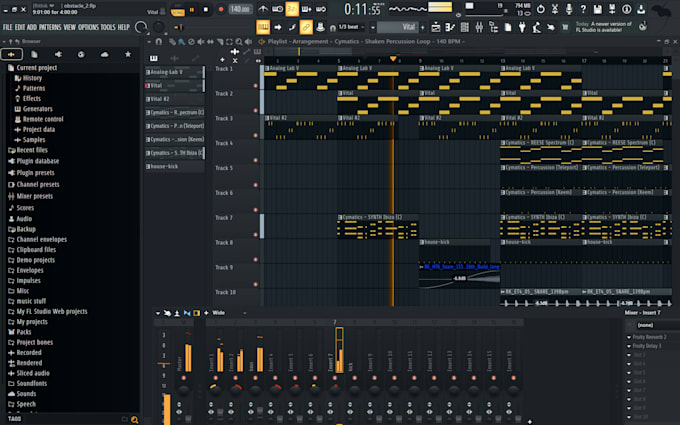Open the project info icon
The image size is (680, 425).
point(626,9)
